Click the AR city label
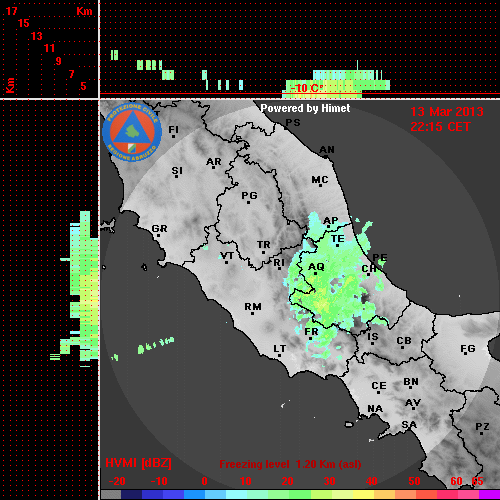The width and height of the screenshot is (500, 500). point(214,162)
